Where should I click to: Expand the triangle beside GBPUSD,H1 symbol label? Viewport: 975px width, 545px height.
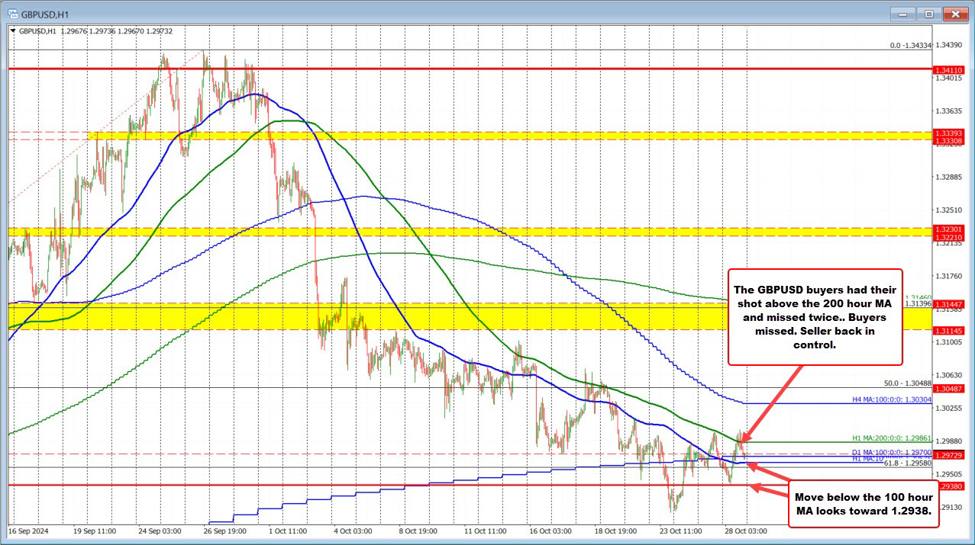(x=14, y=31)
